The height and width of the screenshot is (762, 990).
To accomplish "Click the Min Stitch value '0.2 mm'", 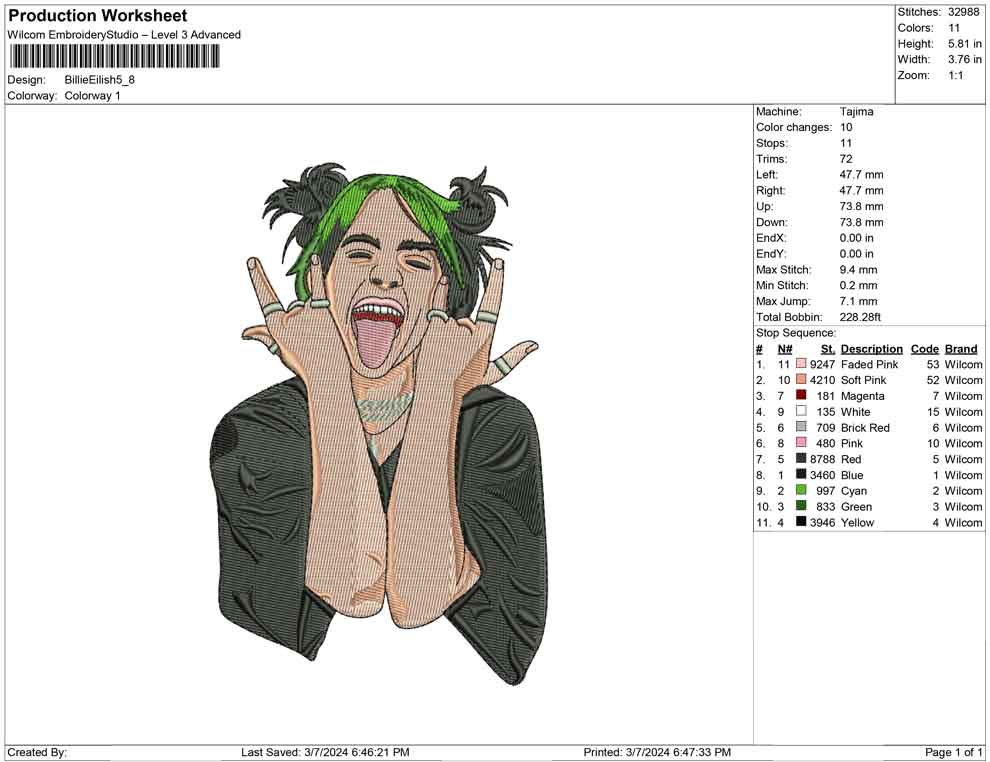I will click(859, 285).
